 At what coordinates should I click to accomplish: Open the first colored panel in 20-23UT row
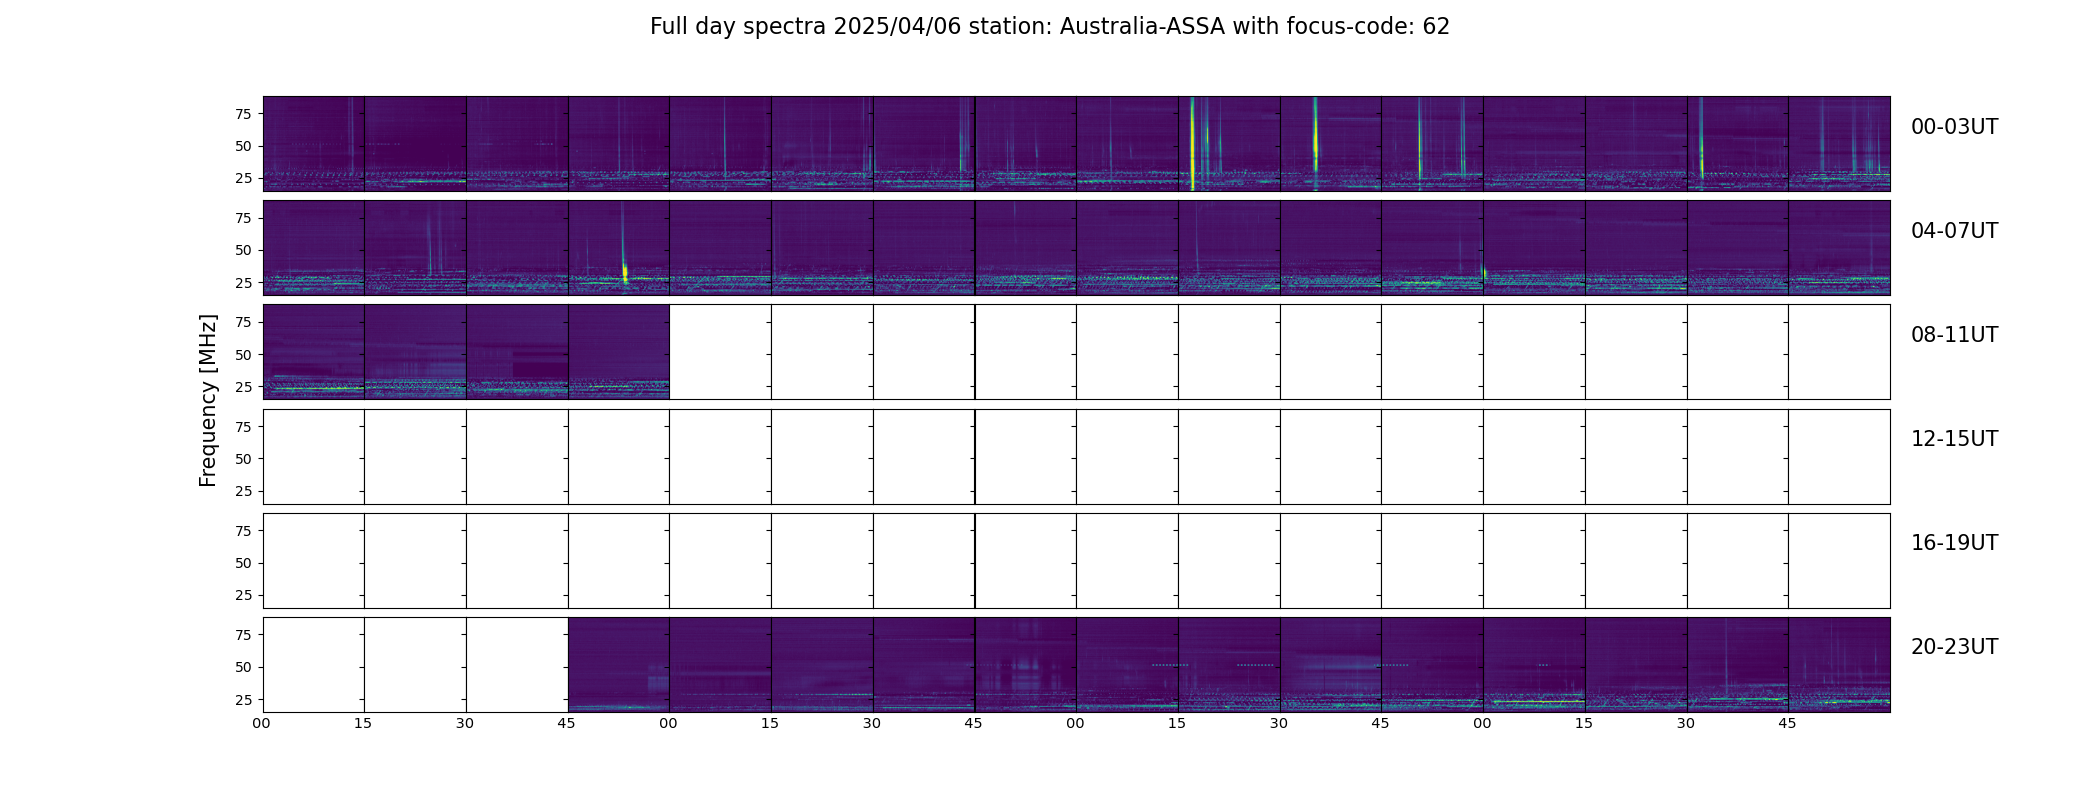click(x=619, y=665)
